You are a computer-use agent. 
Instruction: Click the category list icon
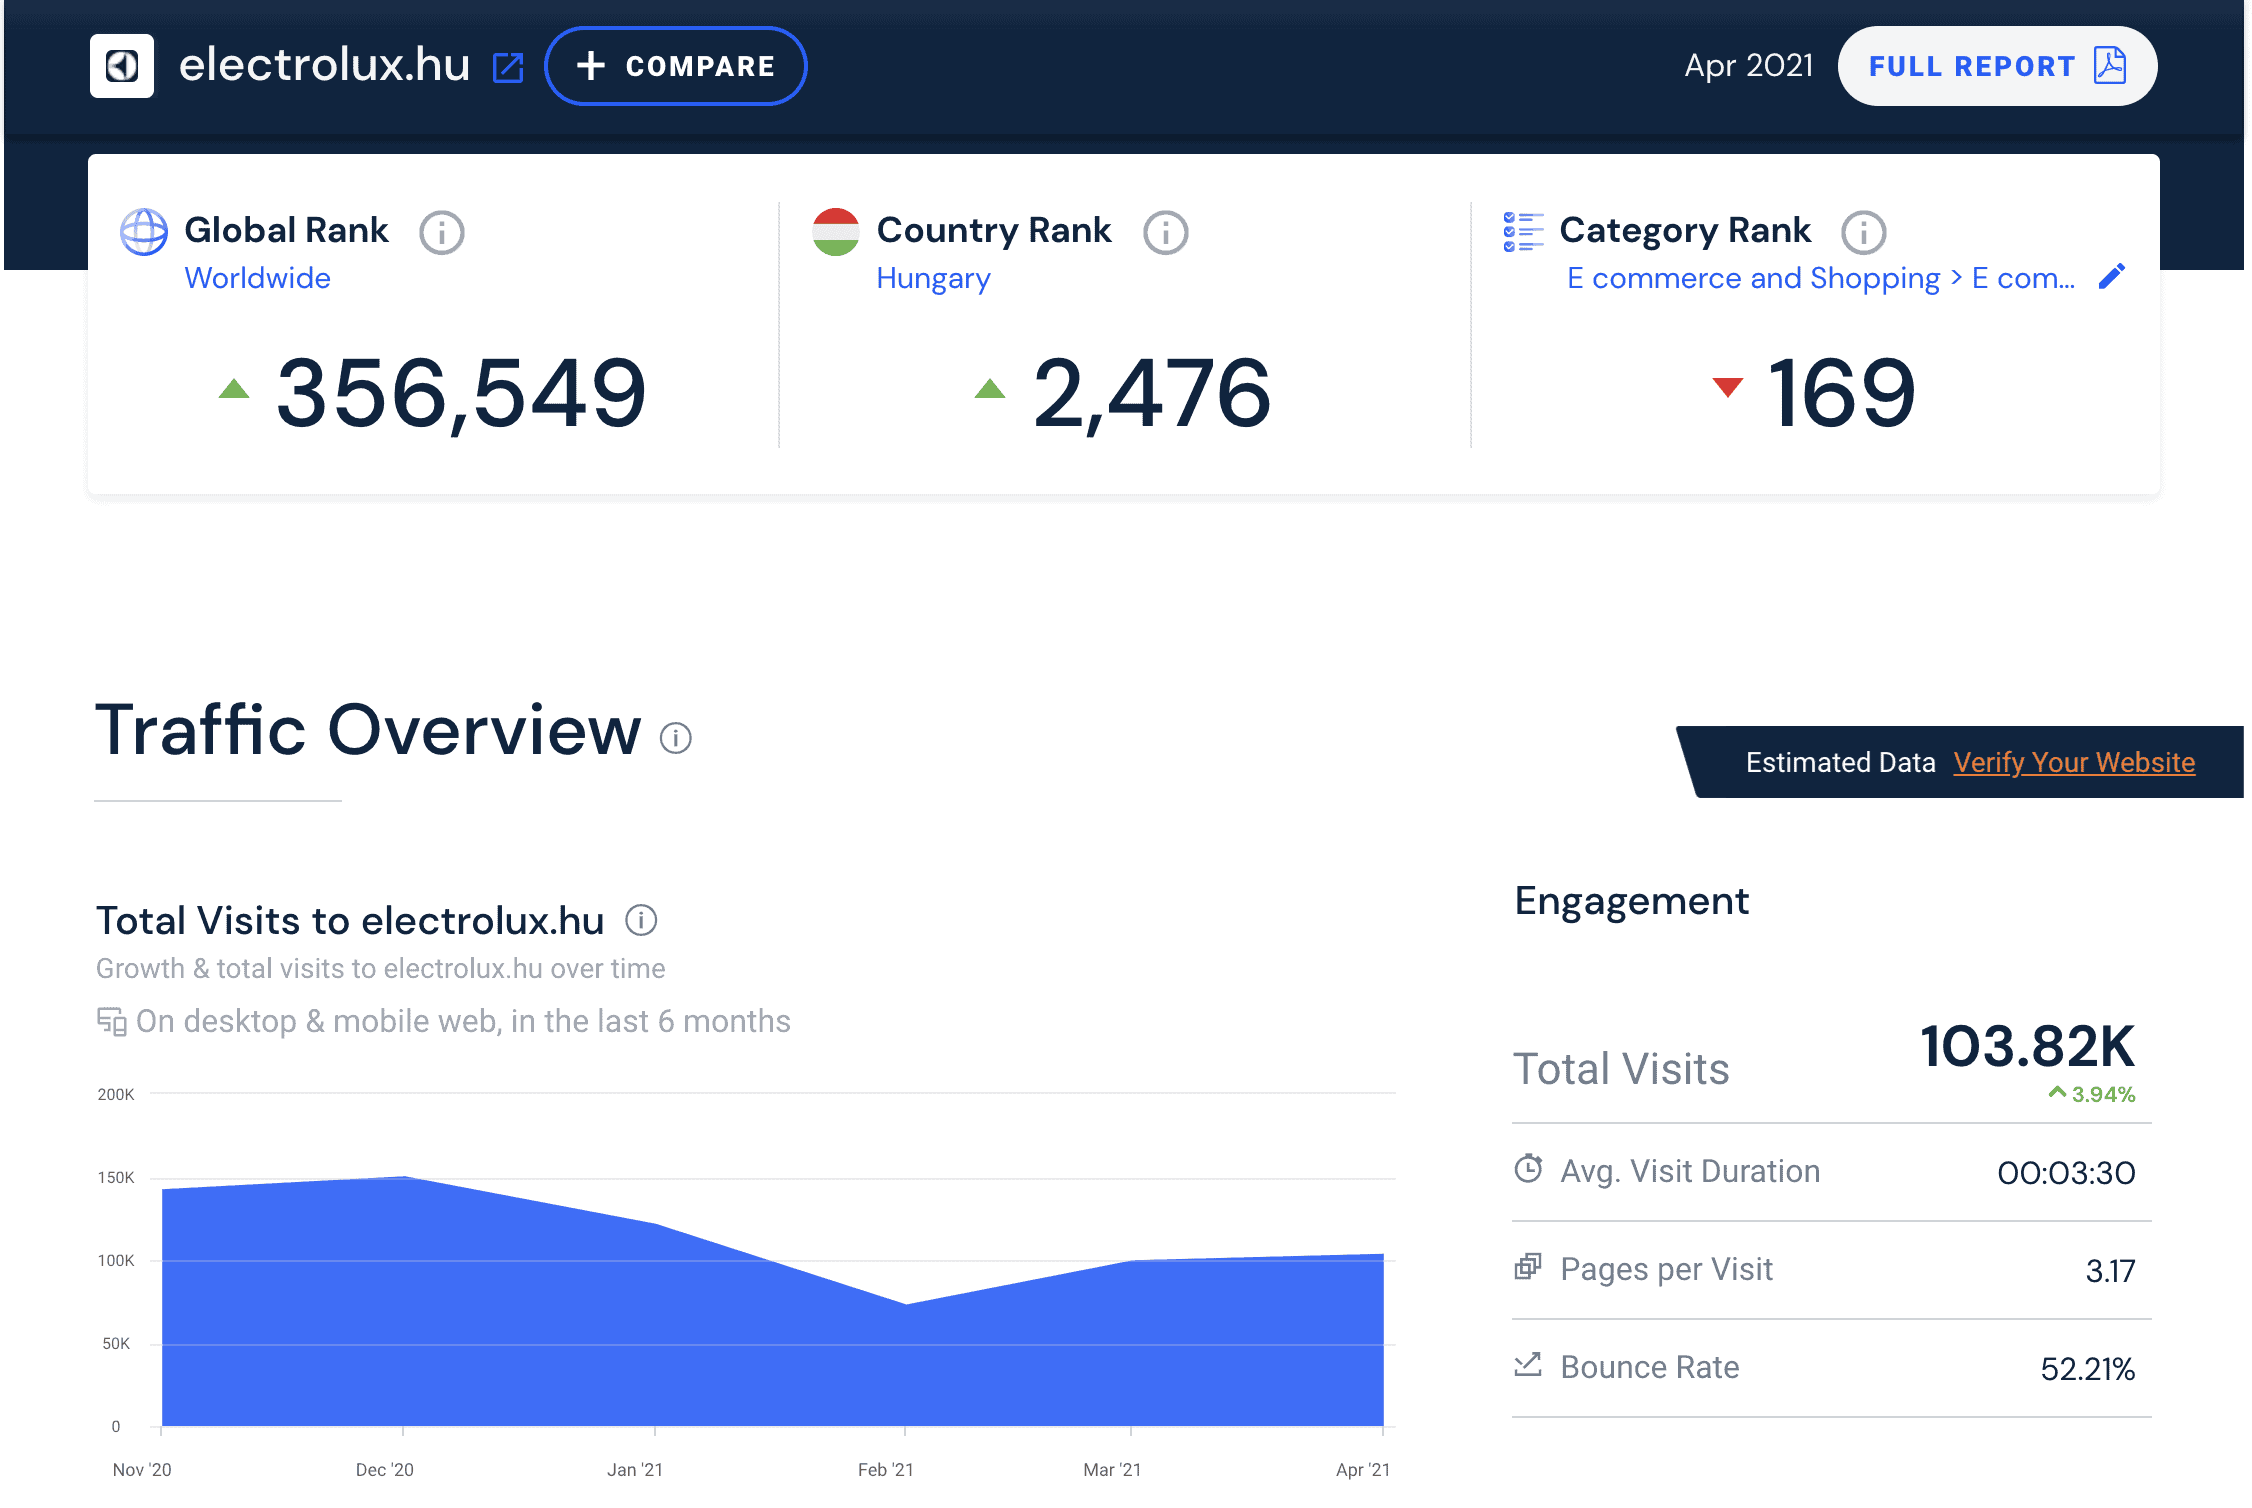1523,232
